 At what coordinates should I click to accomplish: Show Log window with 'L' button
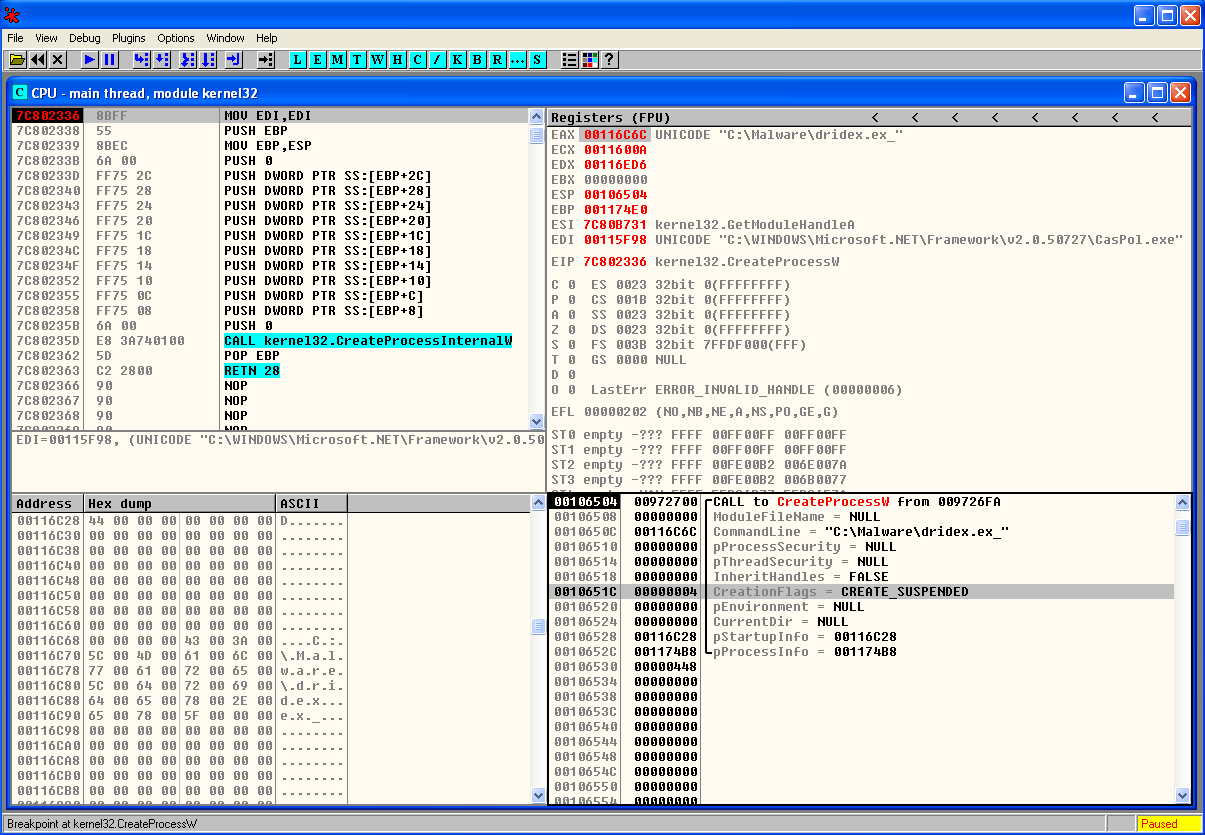click(297, 60)
